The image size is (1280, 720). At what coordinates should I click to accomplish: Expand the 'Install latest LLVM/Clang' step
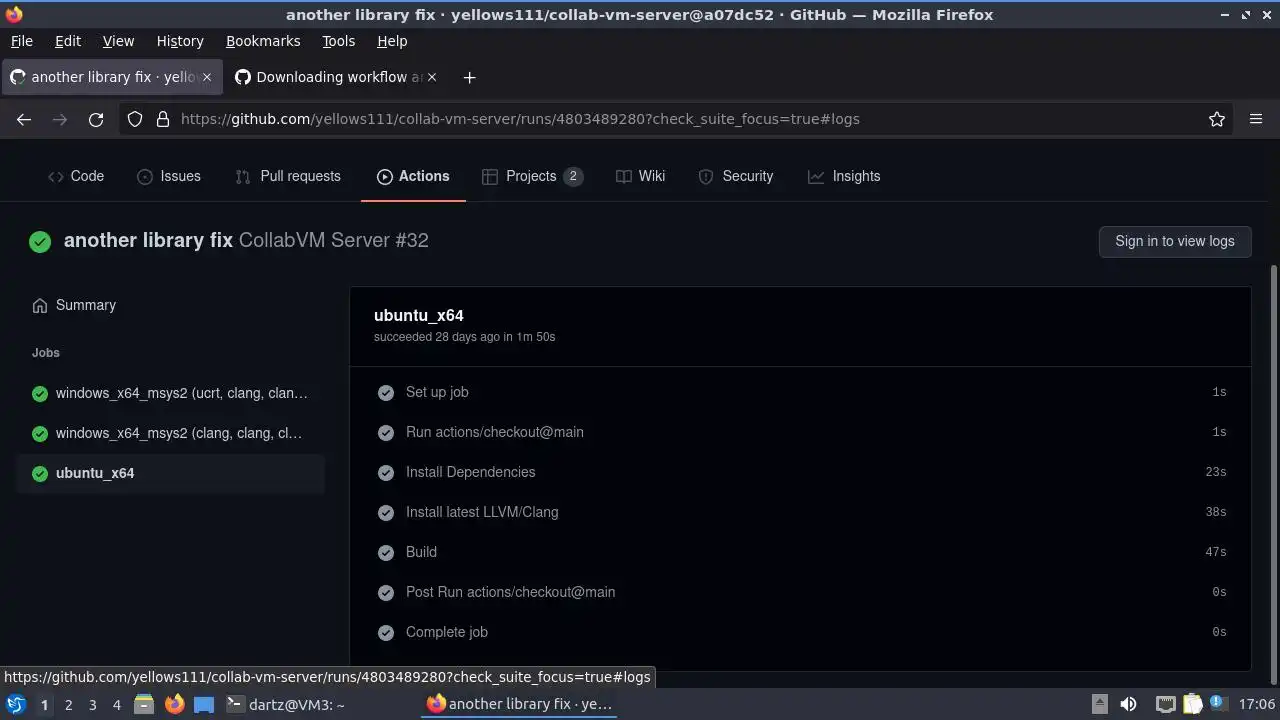pos(800,512)
